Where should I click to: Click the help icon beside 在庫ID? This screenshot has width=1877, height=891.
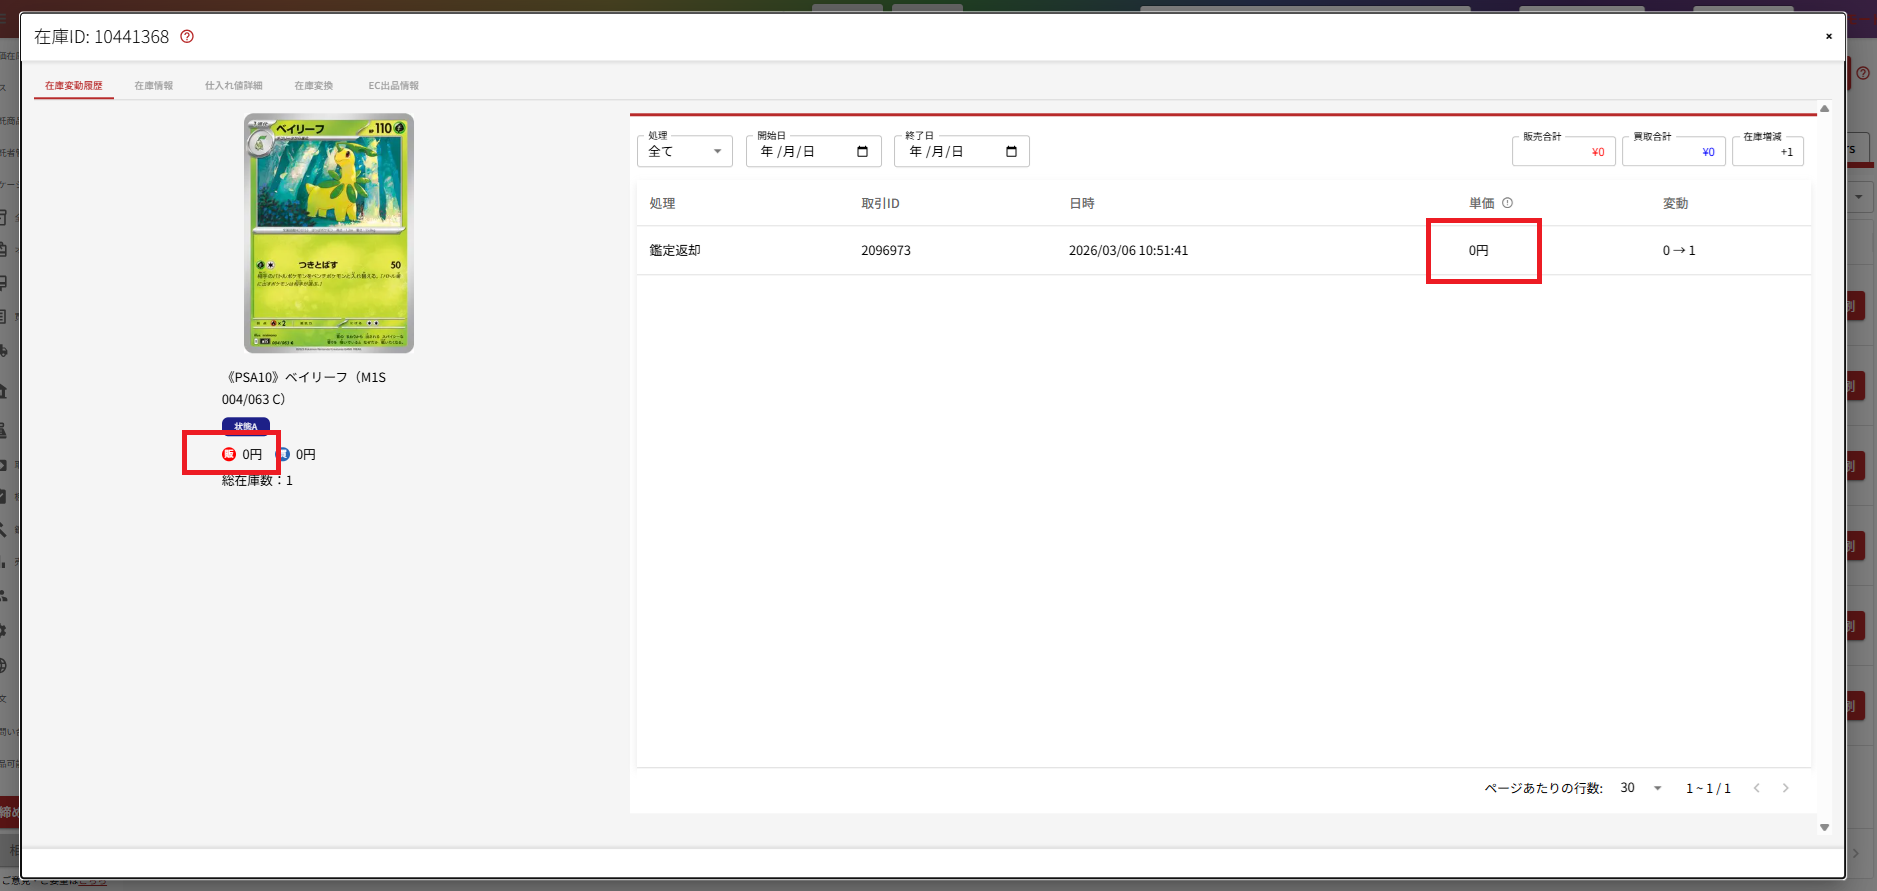click(187, 37)
